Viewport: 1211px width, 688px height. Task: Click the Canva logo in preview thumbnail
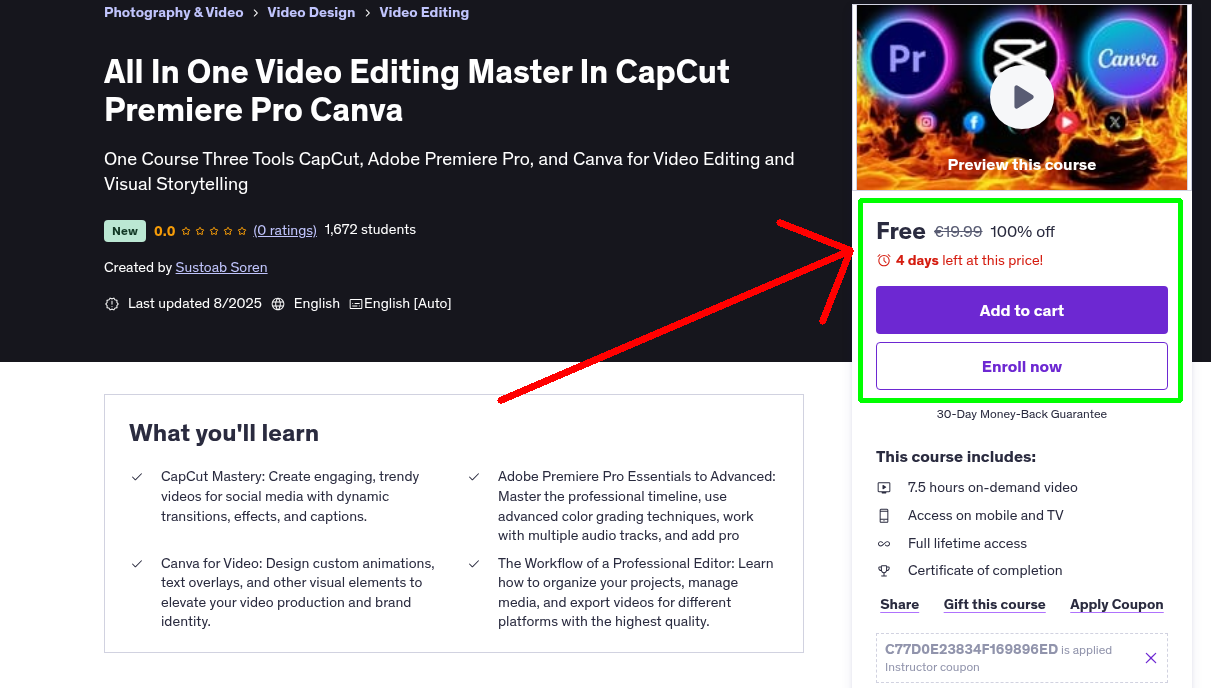click(1128, 59)
